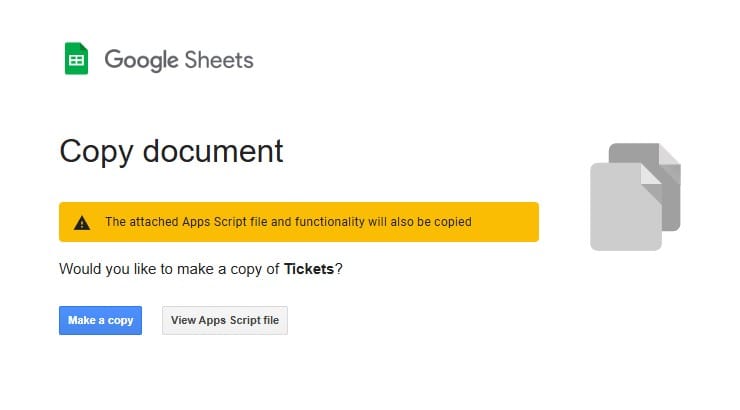Image resolution: width=740 pixels, height=410 pixels.
Task: Click the yellow Apps Script warning text
Action: [288, 222]
